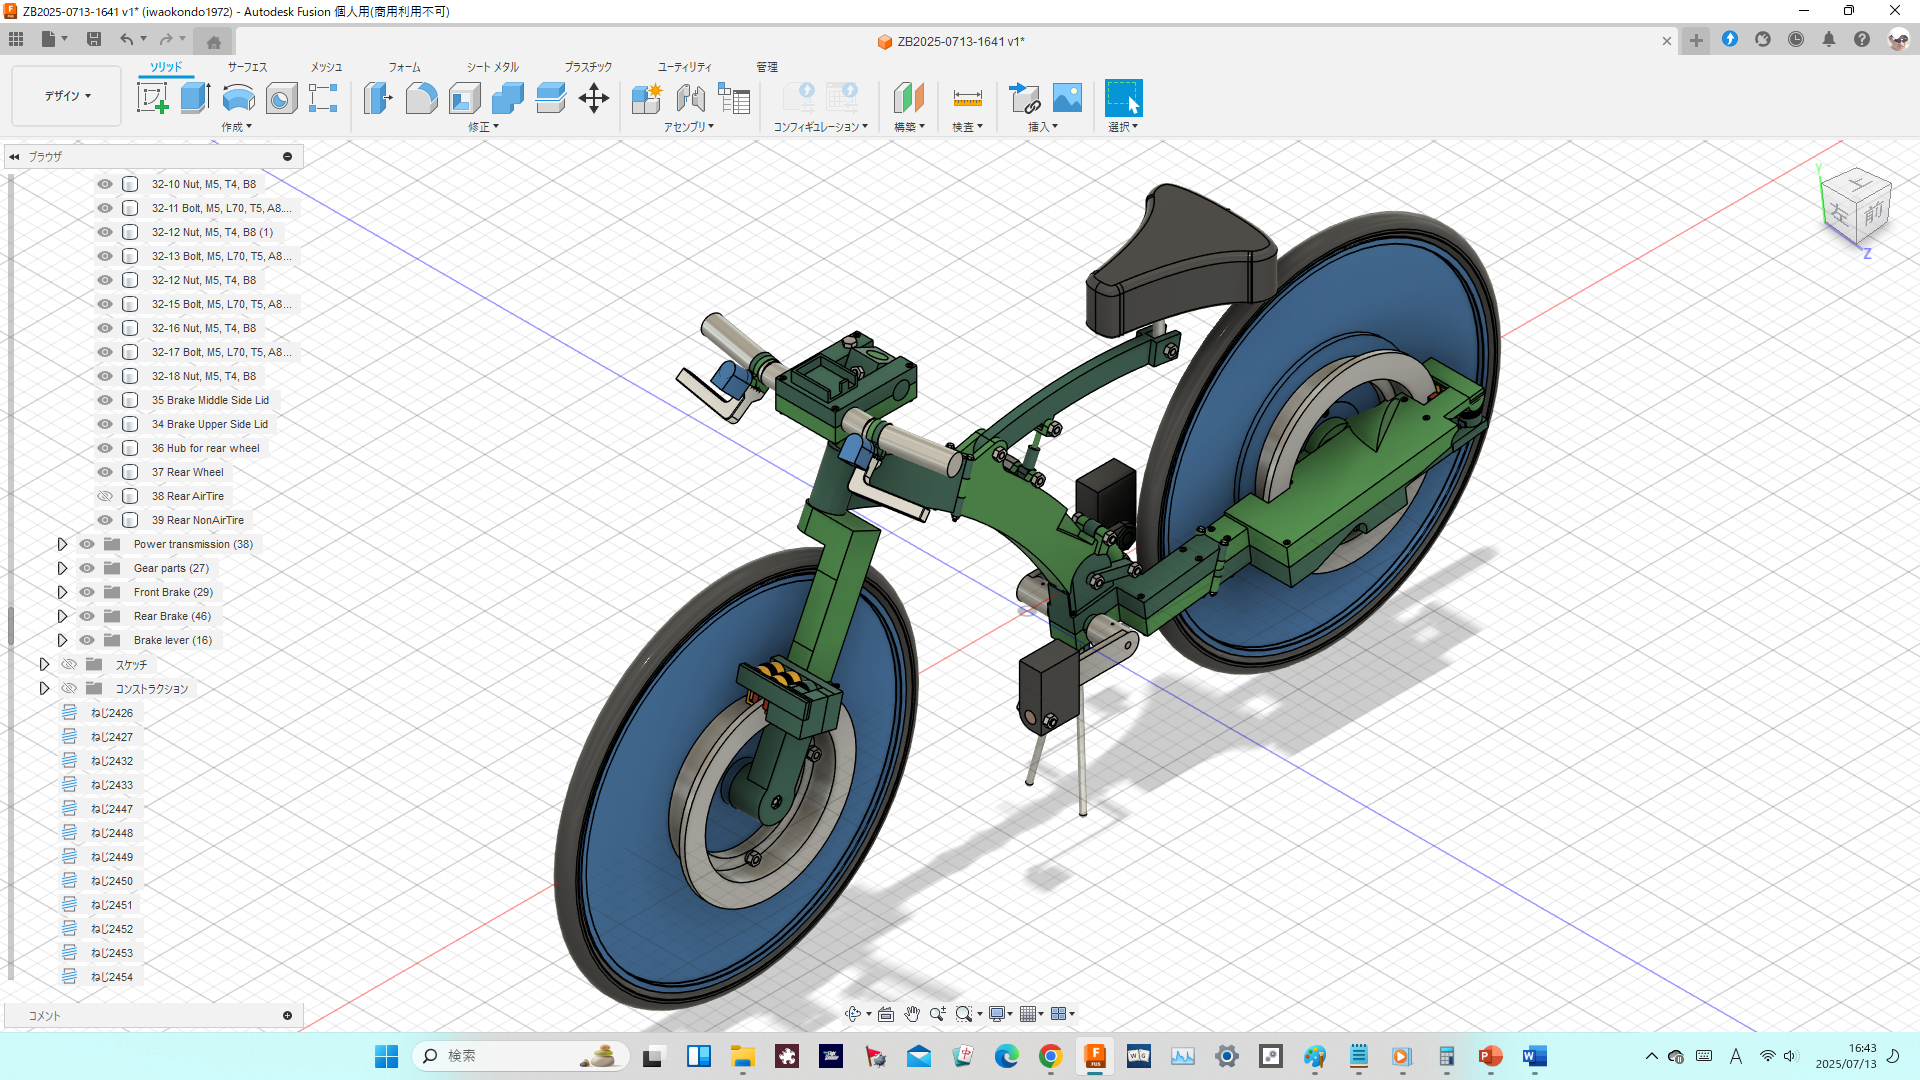Open the Change Parameters table icon

pyautogui.click(x=734, y=98)
